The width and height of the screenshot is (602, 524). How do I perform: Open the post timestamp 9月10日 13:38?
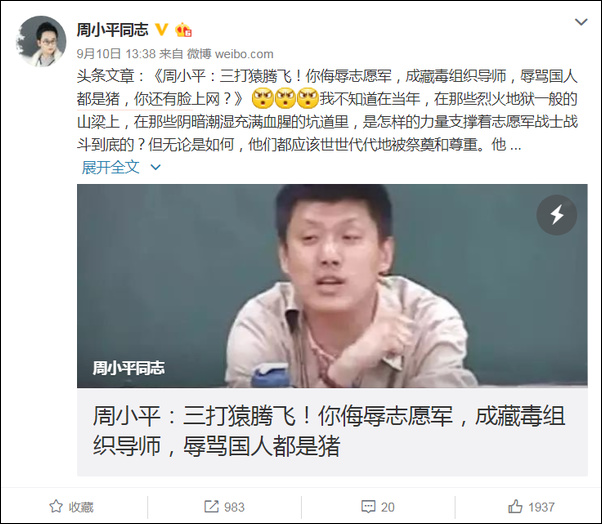tap(116, 54)
